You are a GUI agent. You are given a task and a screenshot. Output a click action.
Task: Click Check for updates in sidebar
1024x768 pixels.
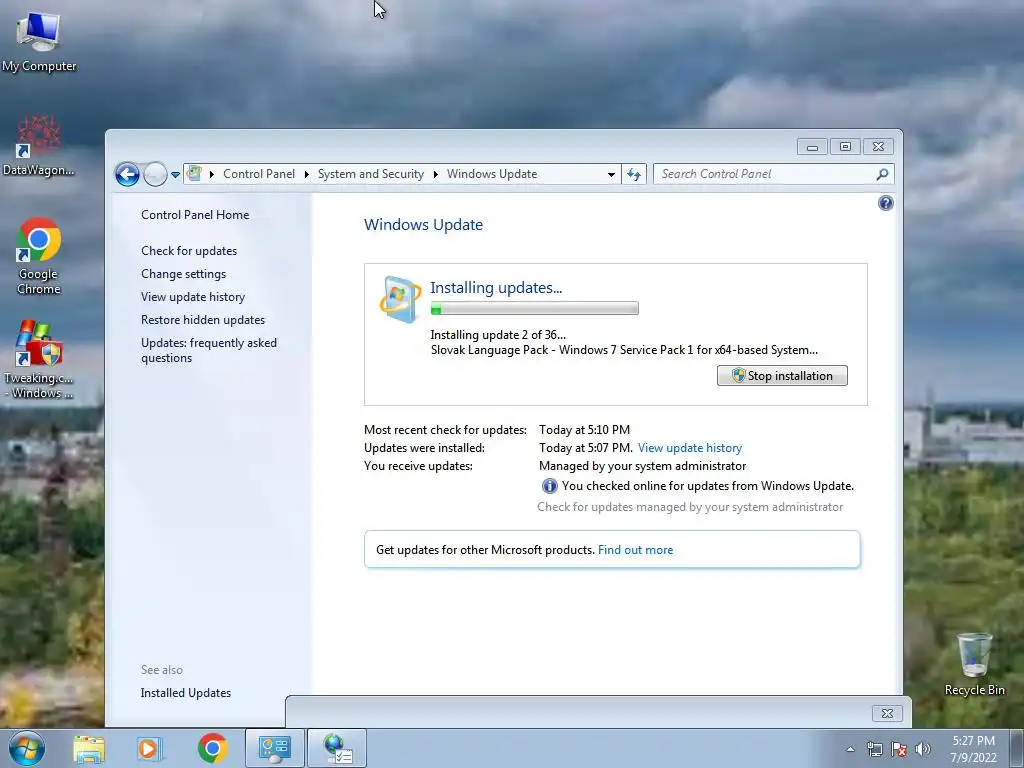189,251
